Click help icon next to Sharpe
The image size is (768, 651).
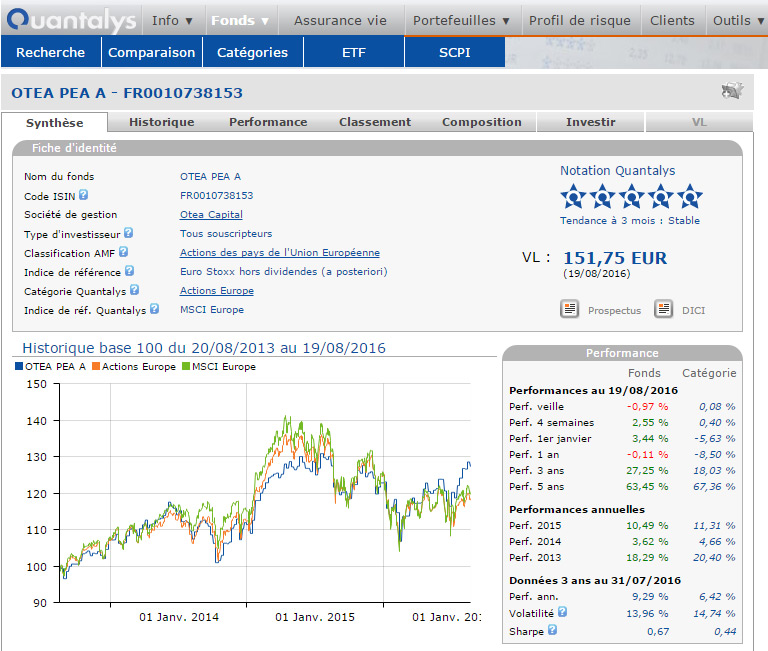552,631
